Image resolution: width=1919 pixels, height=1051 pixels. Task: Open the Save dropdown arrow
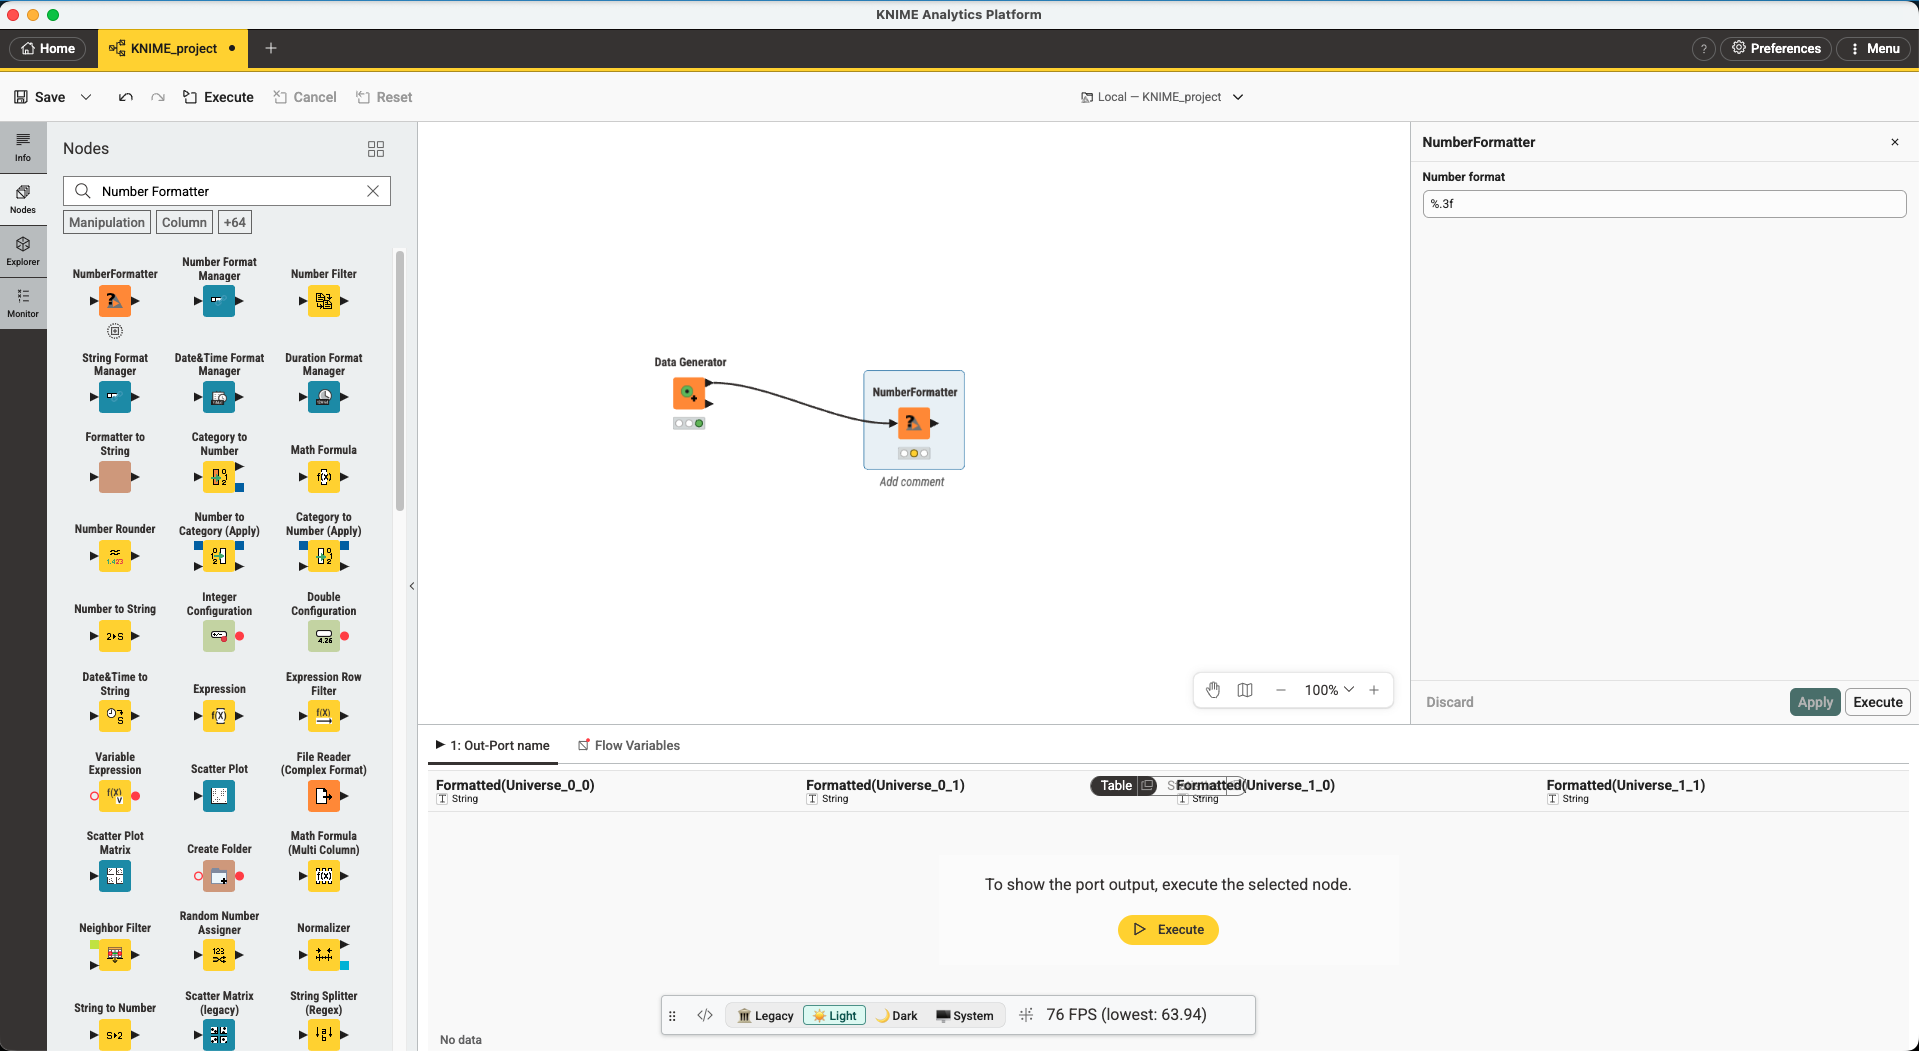click(86, 97)
